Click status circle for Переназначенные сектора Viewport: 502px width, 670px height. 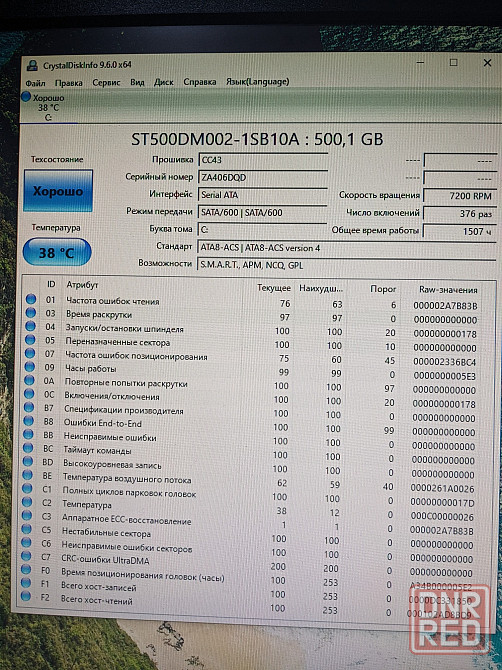(x=30, y=340)
